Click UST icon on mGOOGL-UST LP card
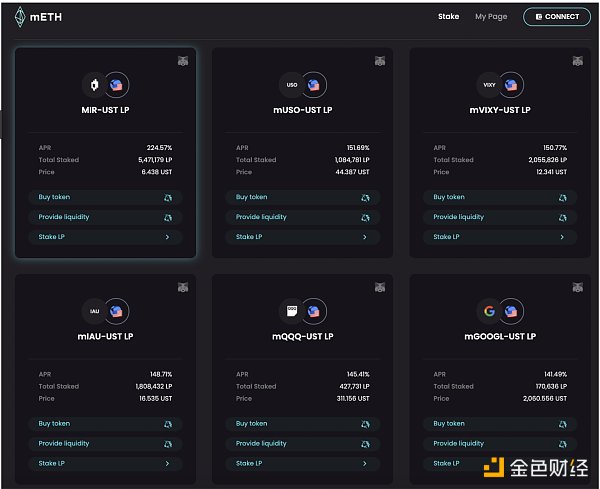This screenshot has height=489, width=600. (x=512, y=311)
